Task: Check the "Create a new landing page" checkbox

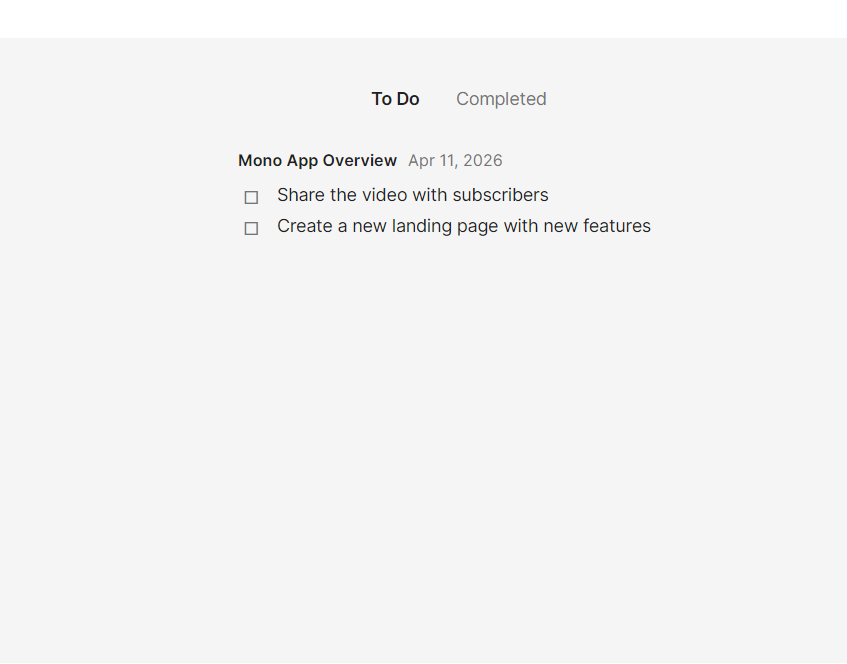Action: point(251,227)
